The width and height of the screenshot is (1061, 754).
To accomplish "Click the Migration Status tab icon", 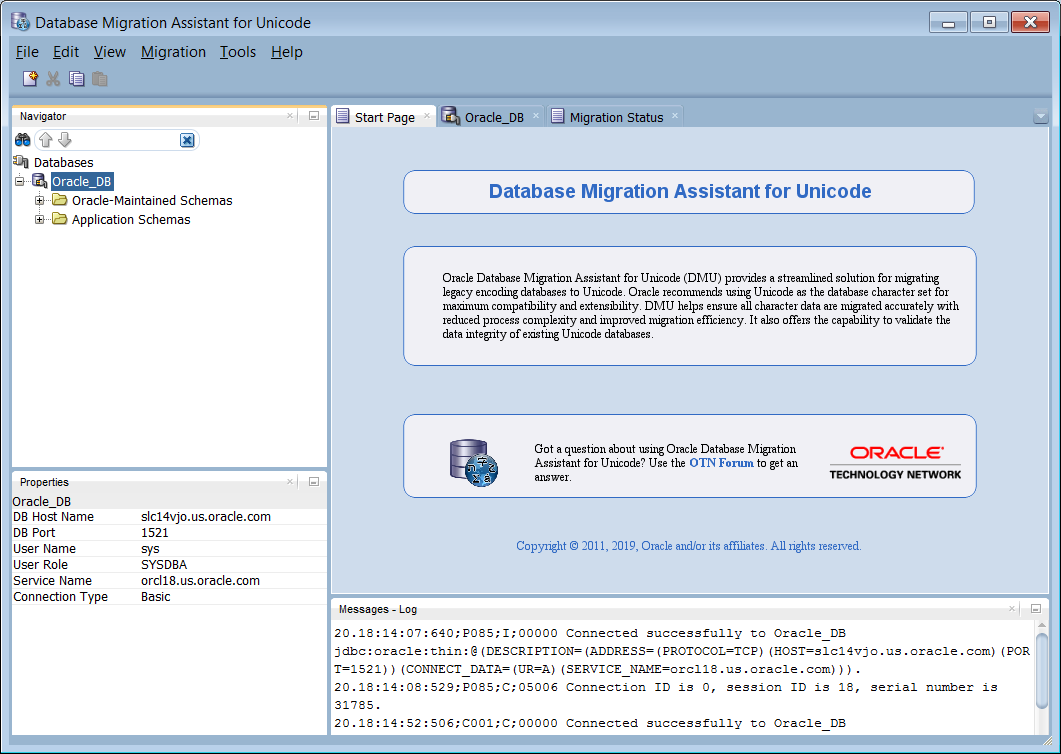I will pyautogui.click(x=558, y=116).
